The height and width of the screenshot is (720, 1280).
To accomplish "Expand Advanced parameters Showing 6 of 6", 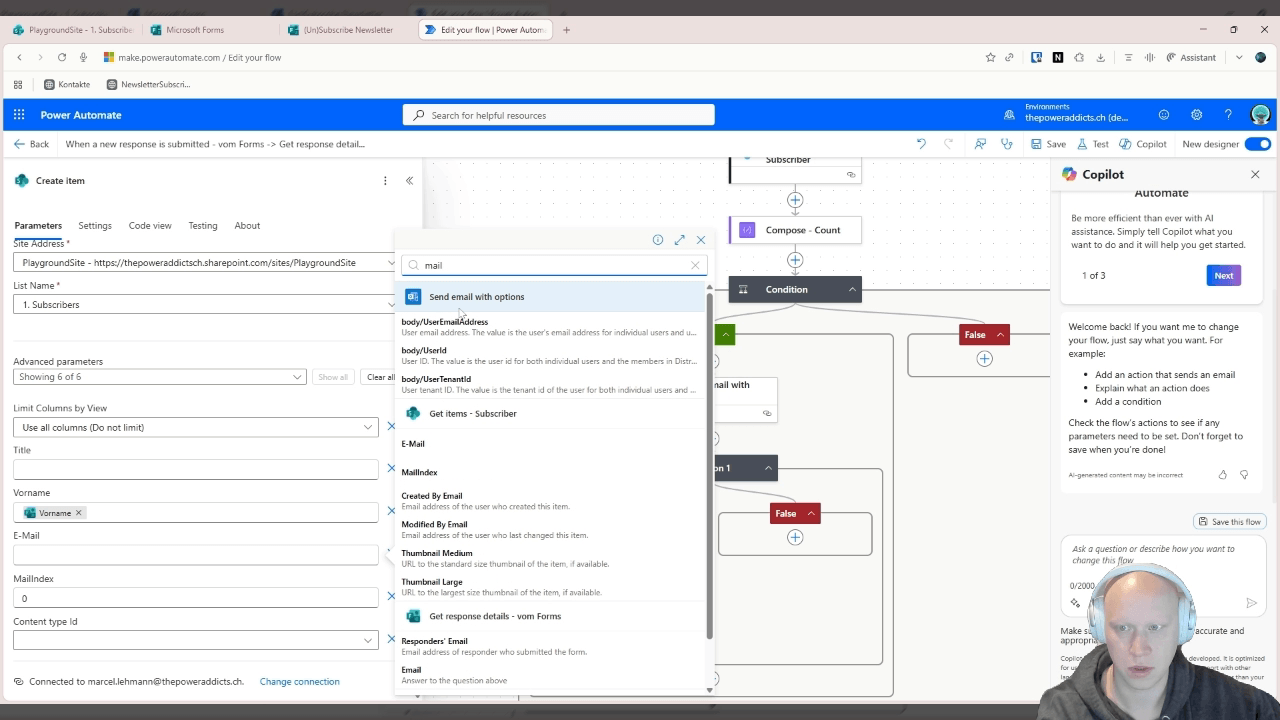I will [159, 377].
